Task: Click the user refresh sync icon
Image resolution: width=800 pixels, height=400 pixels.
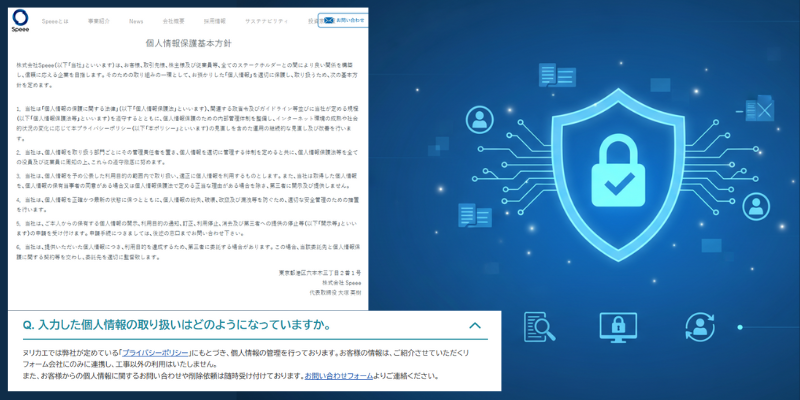Action: (x=700, y=327)
